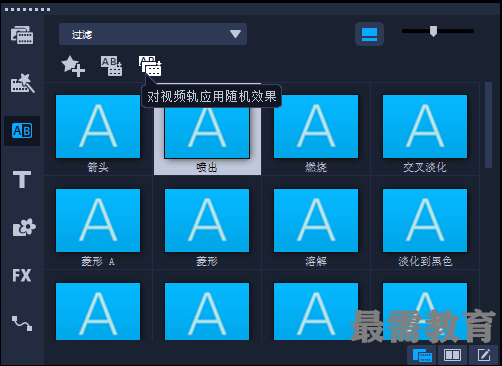Adjust the thumbnail size slider handle
502x366 pixels.
(433, 31)
